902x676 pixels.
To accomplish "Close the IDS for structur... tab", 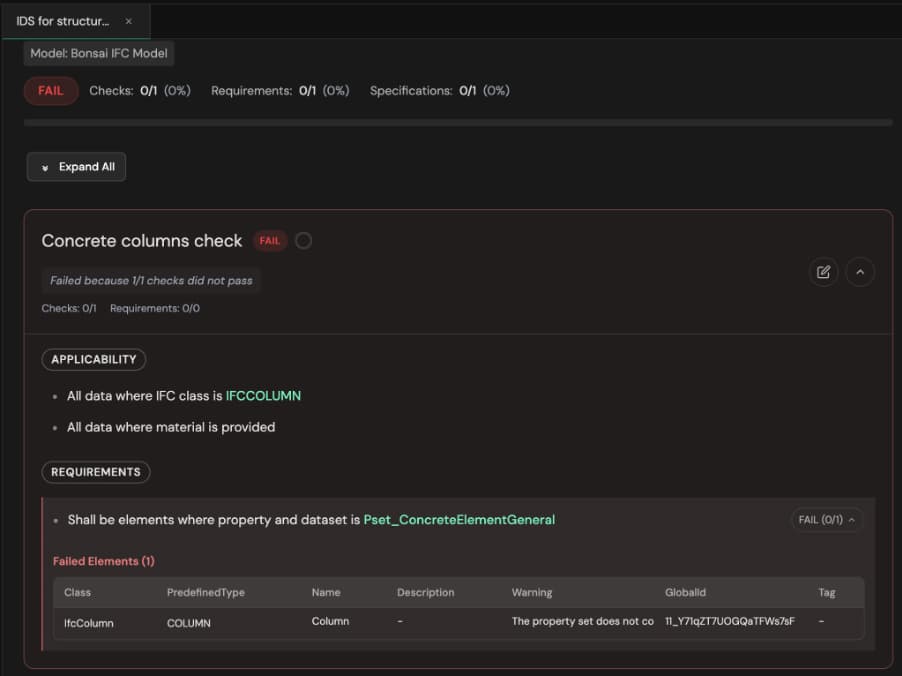I will pos(128,21).
